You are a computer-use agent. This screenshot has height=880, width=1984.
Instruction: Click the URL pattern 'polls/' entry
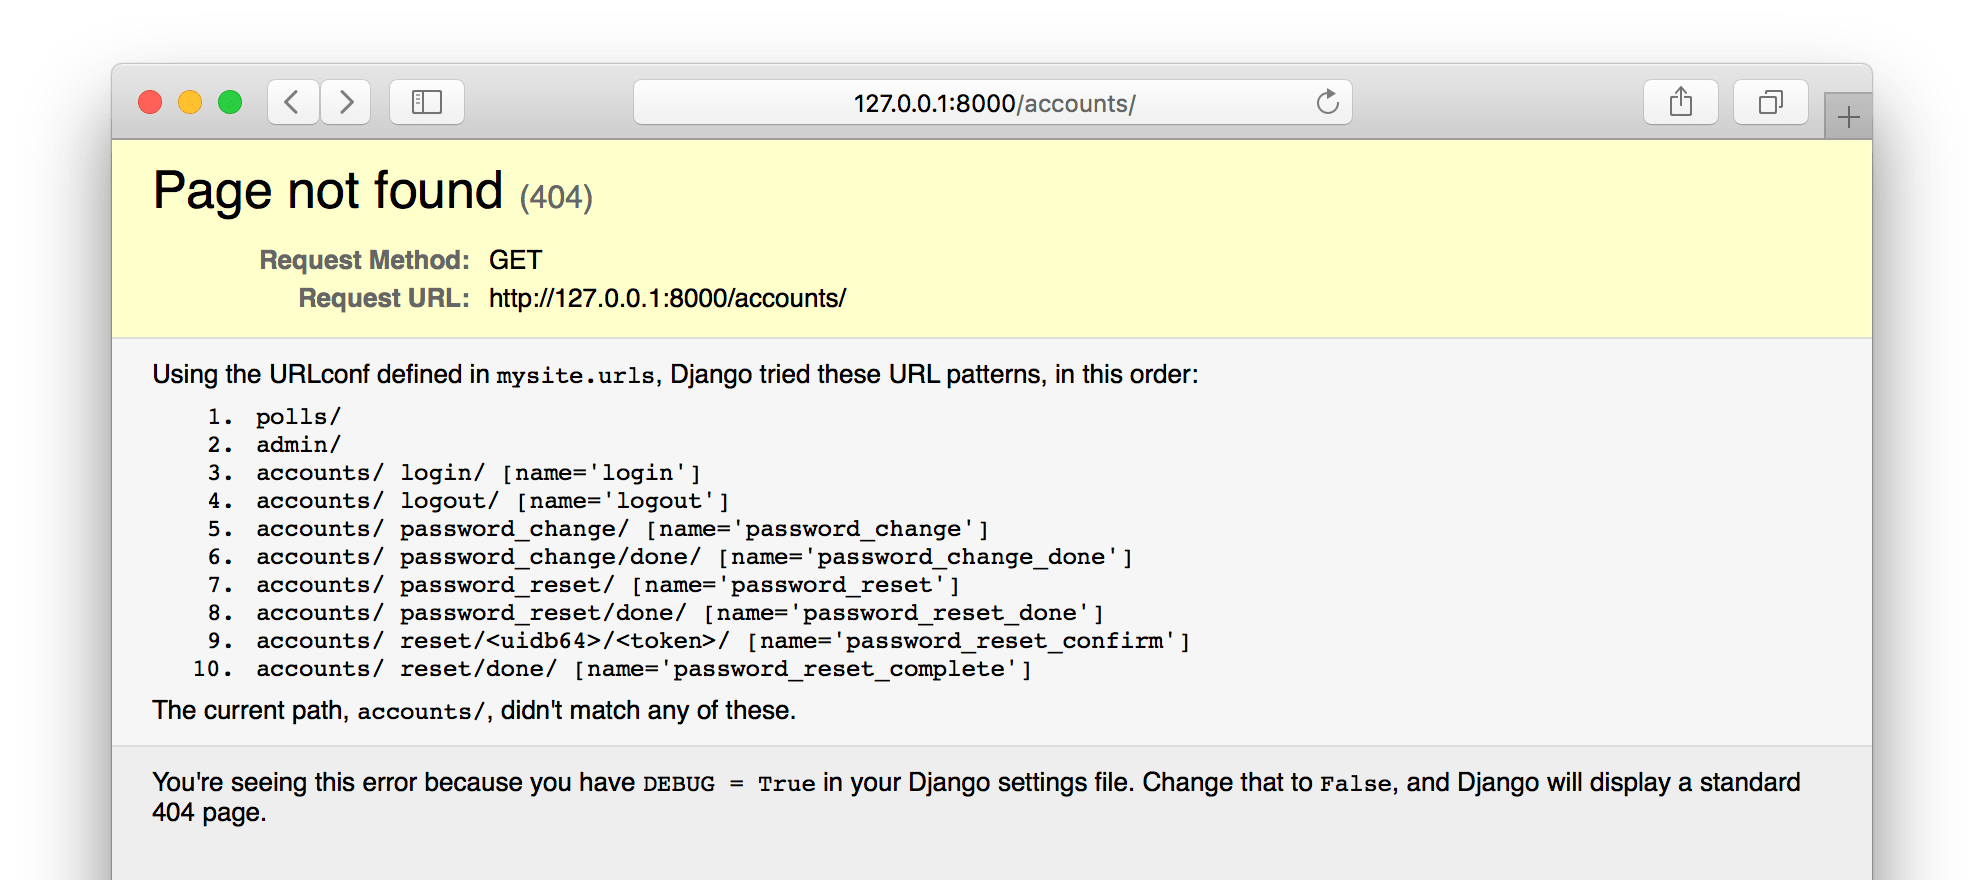click(297, 415)
